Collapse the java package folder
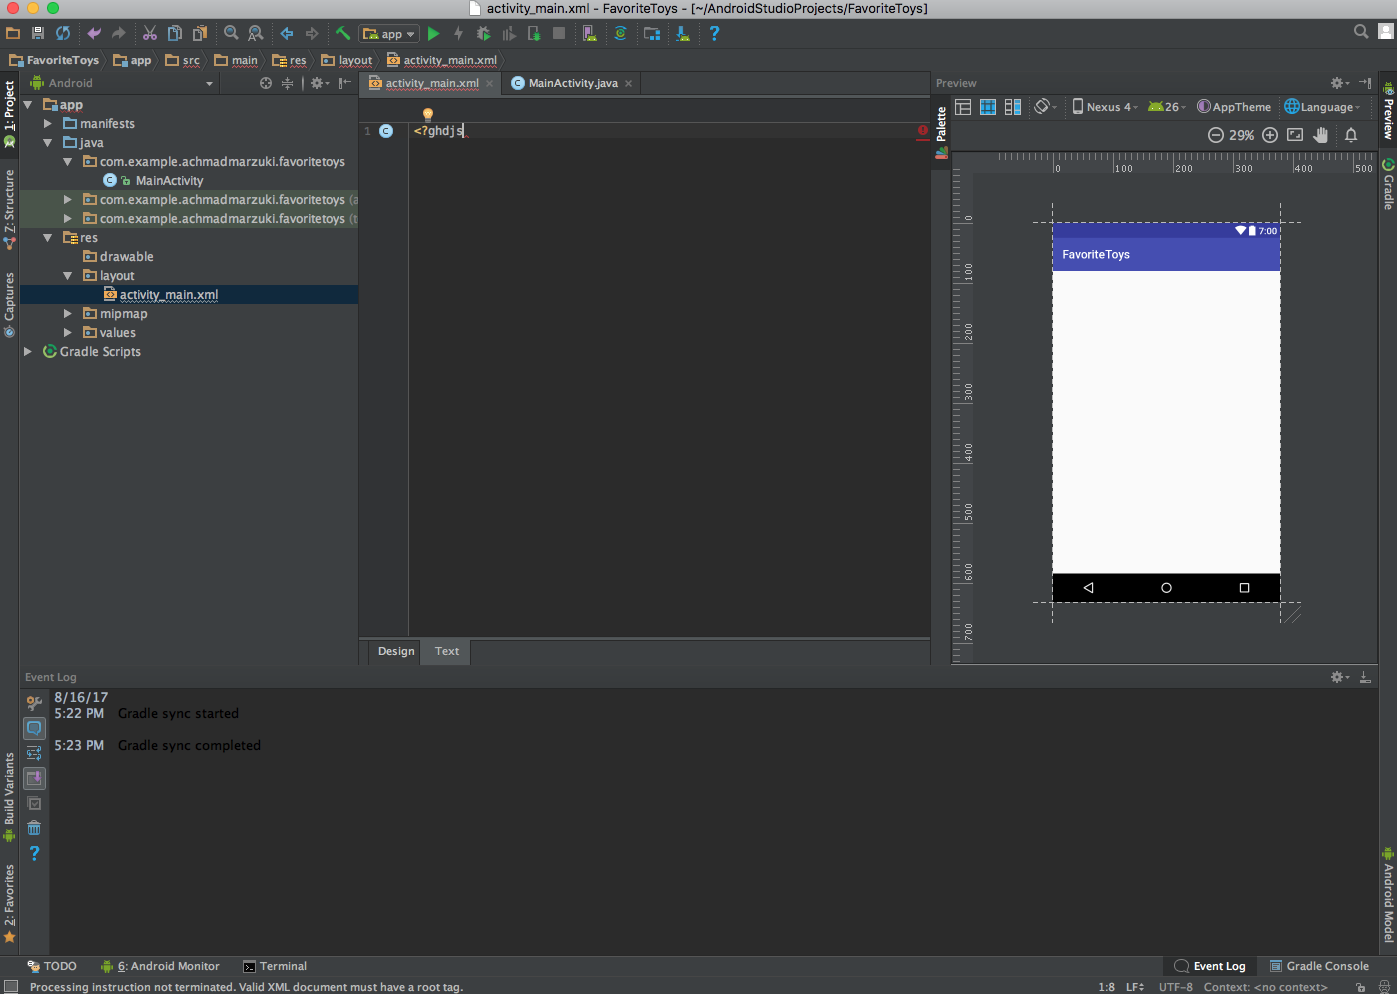 [x=46, y=142]
